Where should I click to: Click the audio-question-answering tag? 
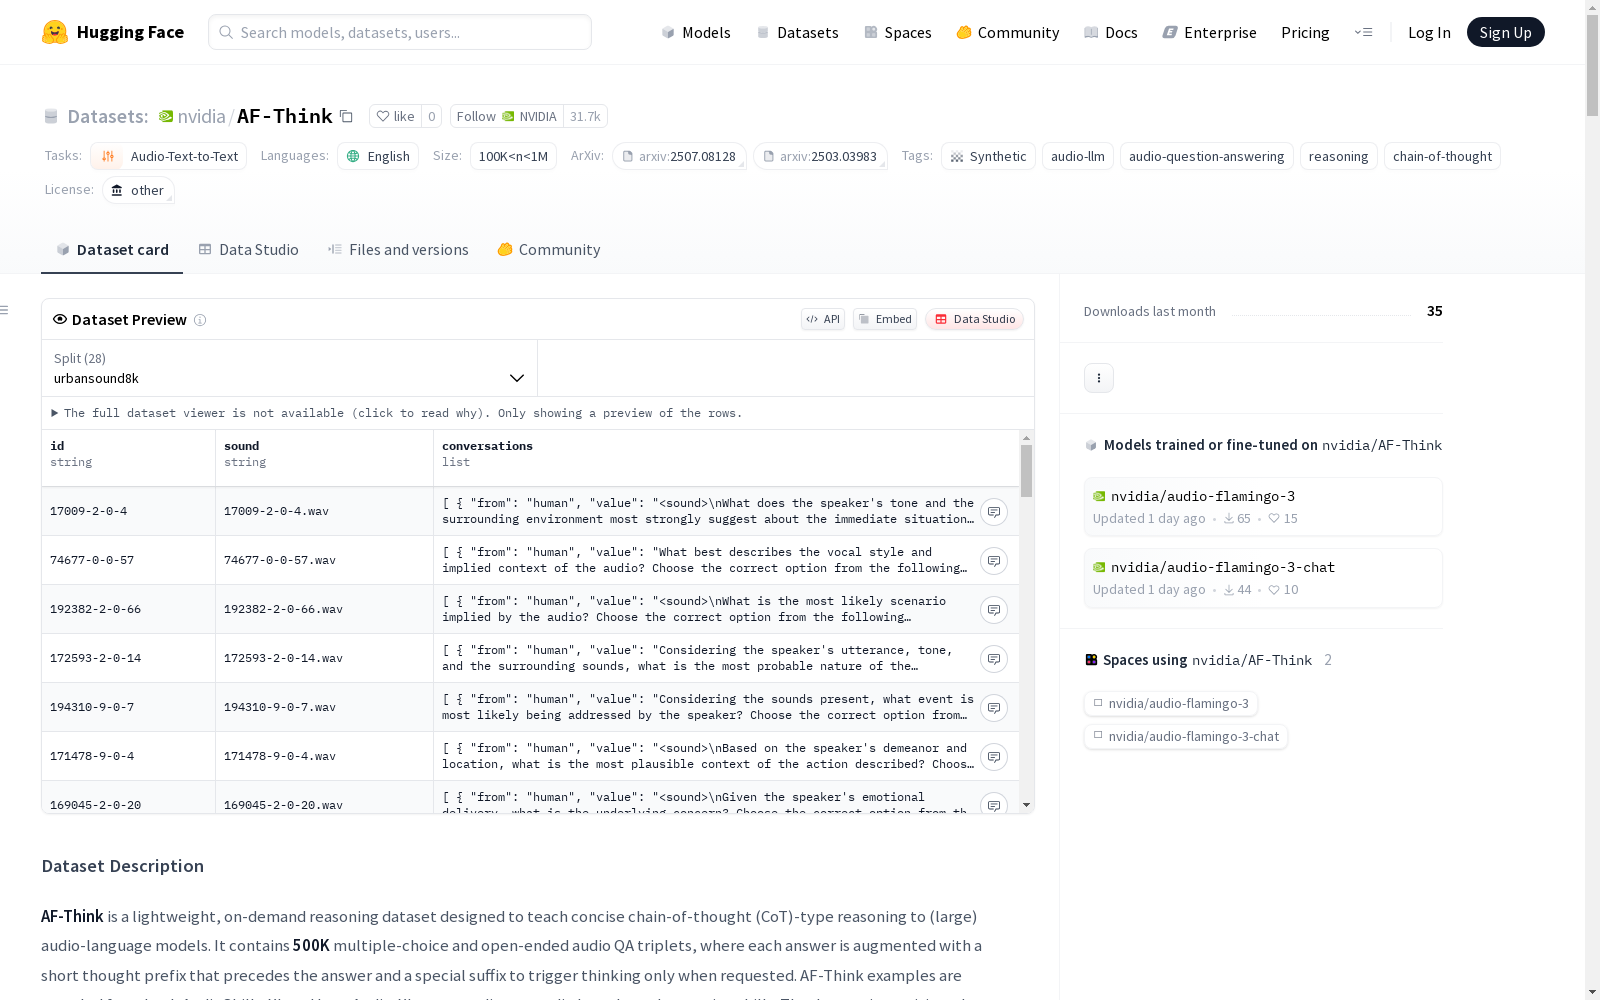coord(1207,156)
